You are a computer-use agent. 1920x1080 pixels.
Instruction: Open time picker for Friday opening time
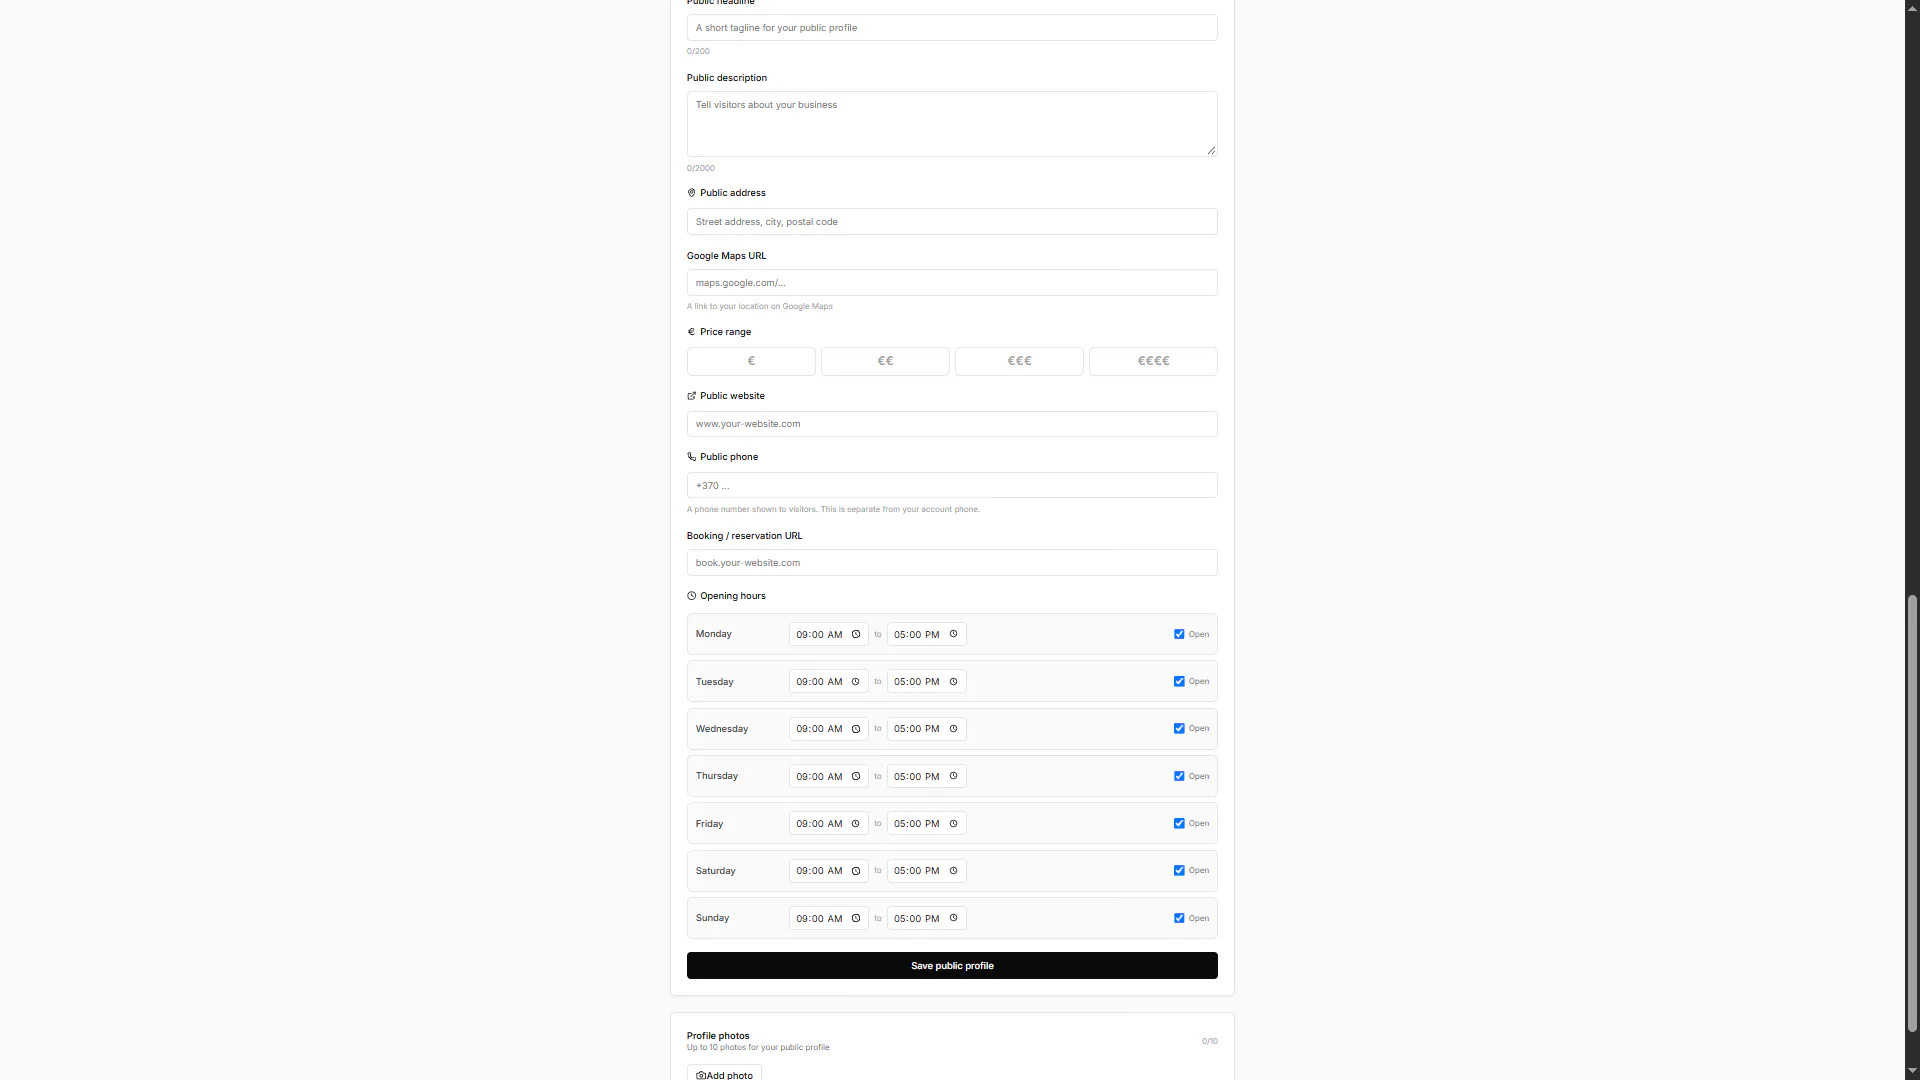(x=856, y=824)
